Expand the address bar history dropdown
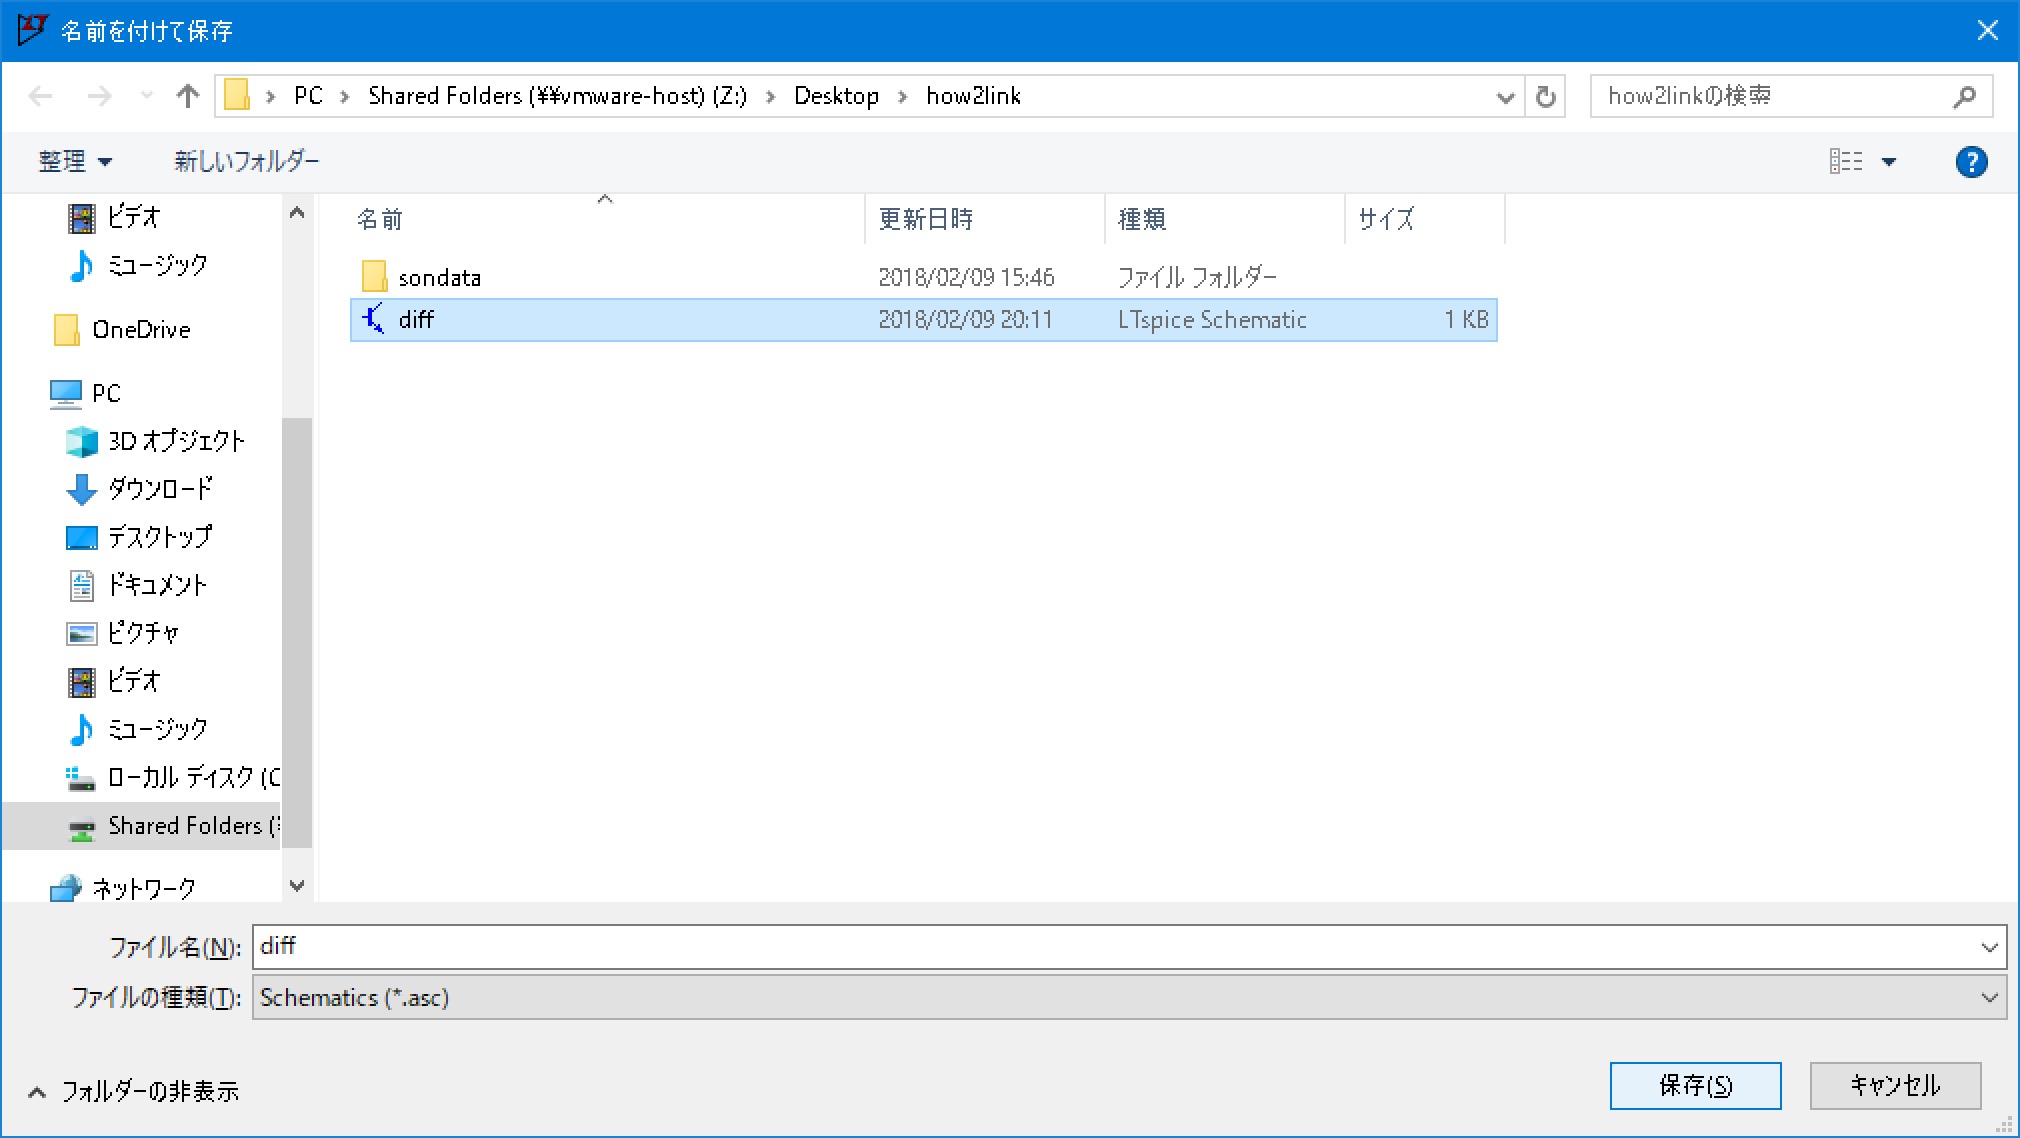2020x1138 pixels. click(1505, 97)
